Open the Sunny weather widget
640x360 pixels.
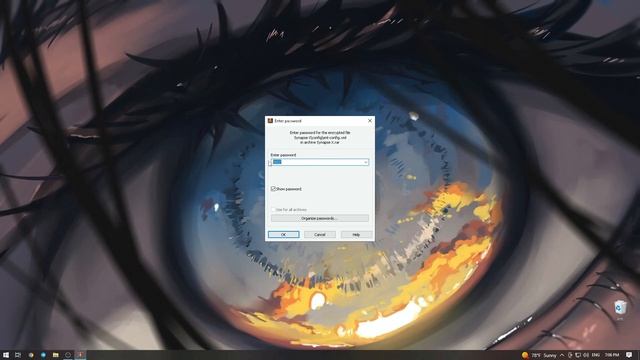tap(539, 355)
